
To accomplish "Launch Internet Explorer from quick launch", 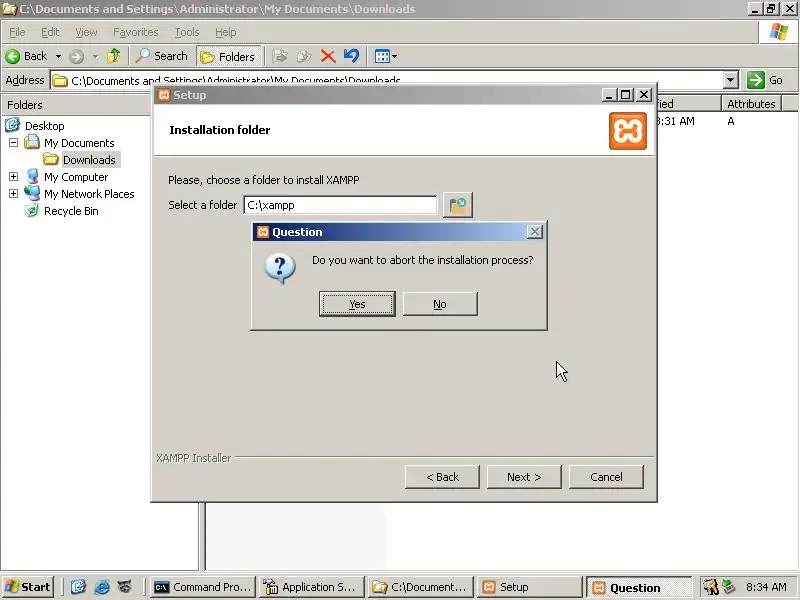I will pyautogui.click(x=102, y=587).
